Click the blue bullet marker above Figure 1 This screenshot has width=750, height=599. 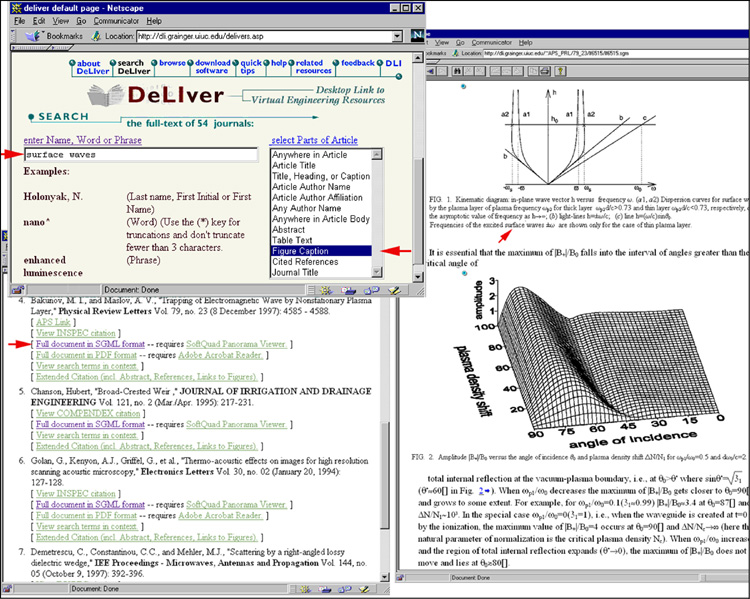463,87
